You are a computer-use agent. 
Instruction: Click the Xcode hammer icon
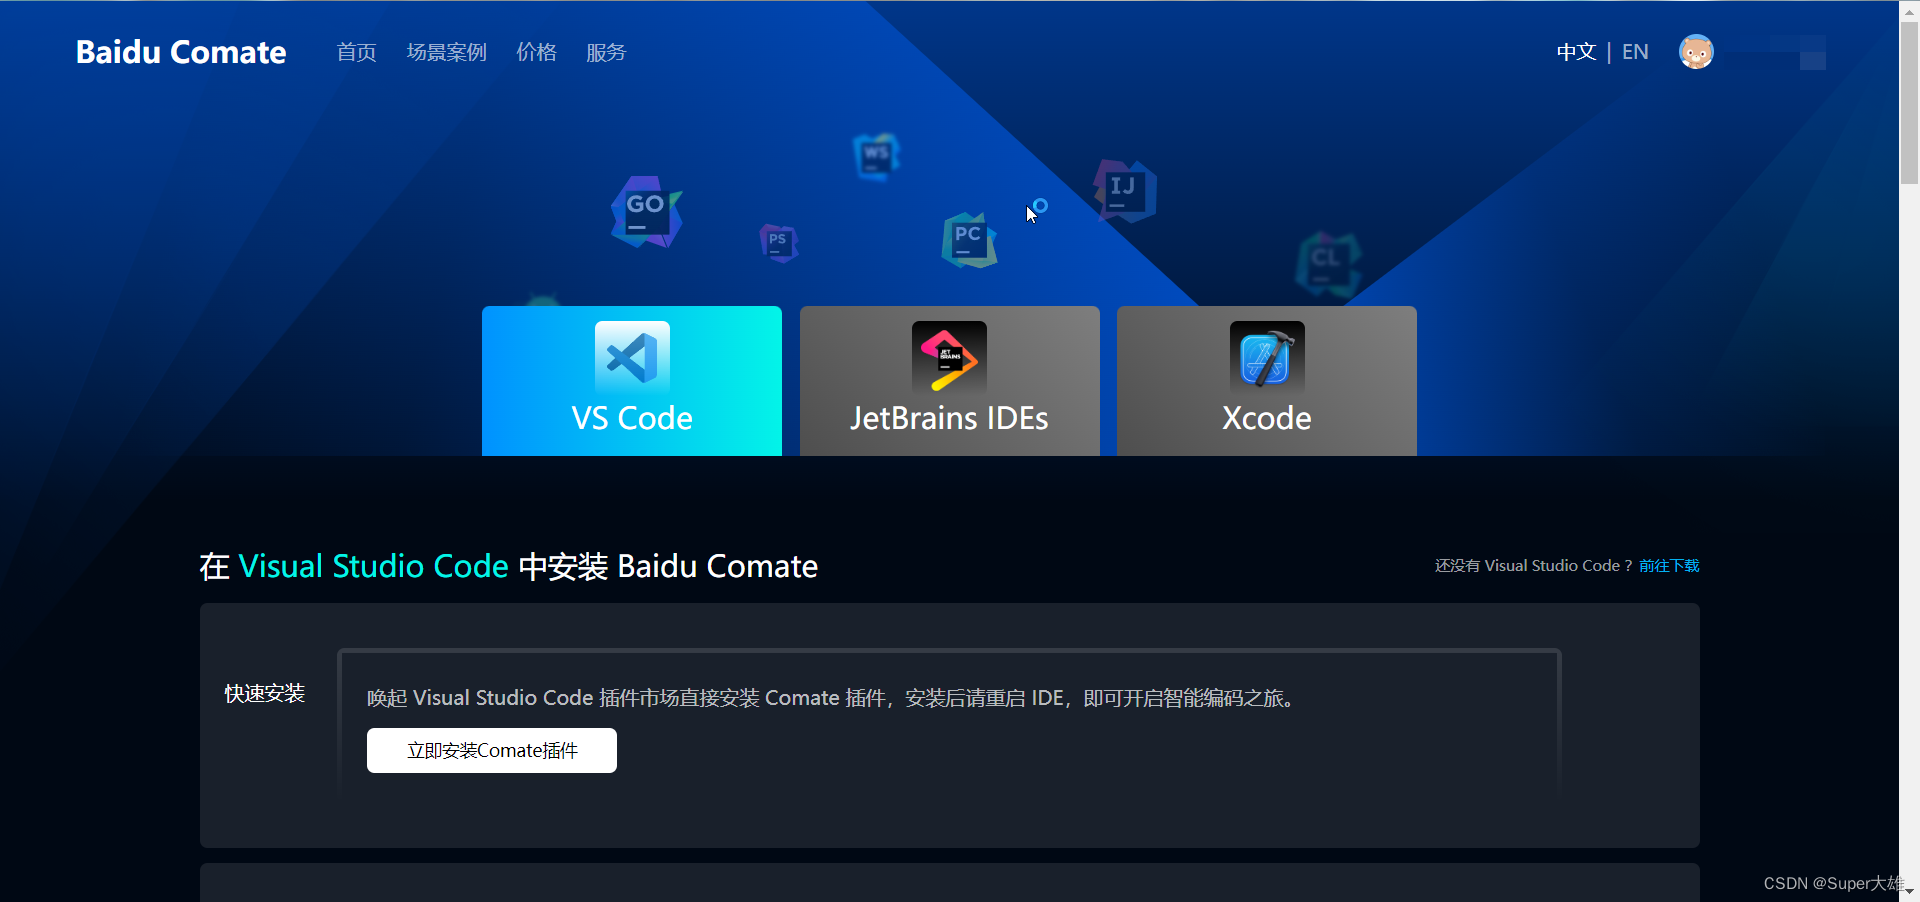(1267, 357)
